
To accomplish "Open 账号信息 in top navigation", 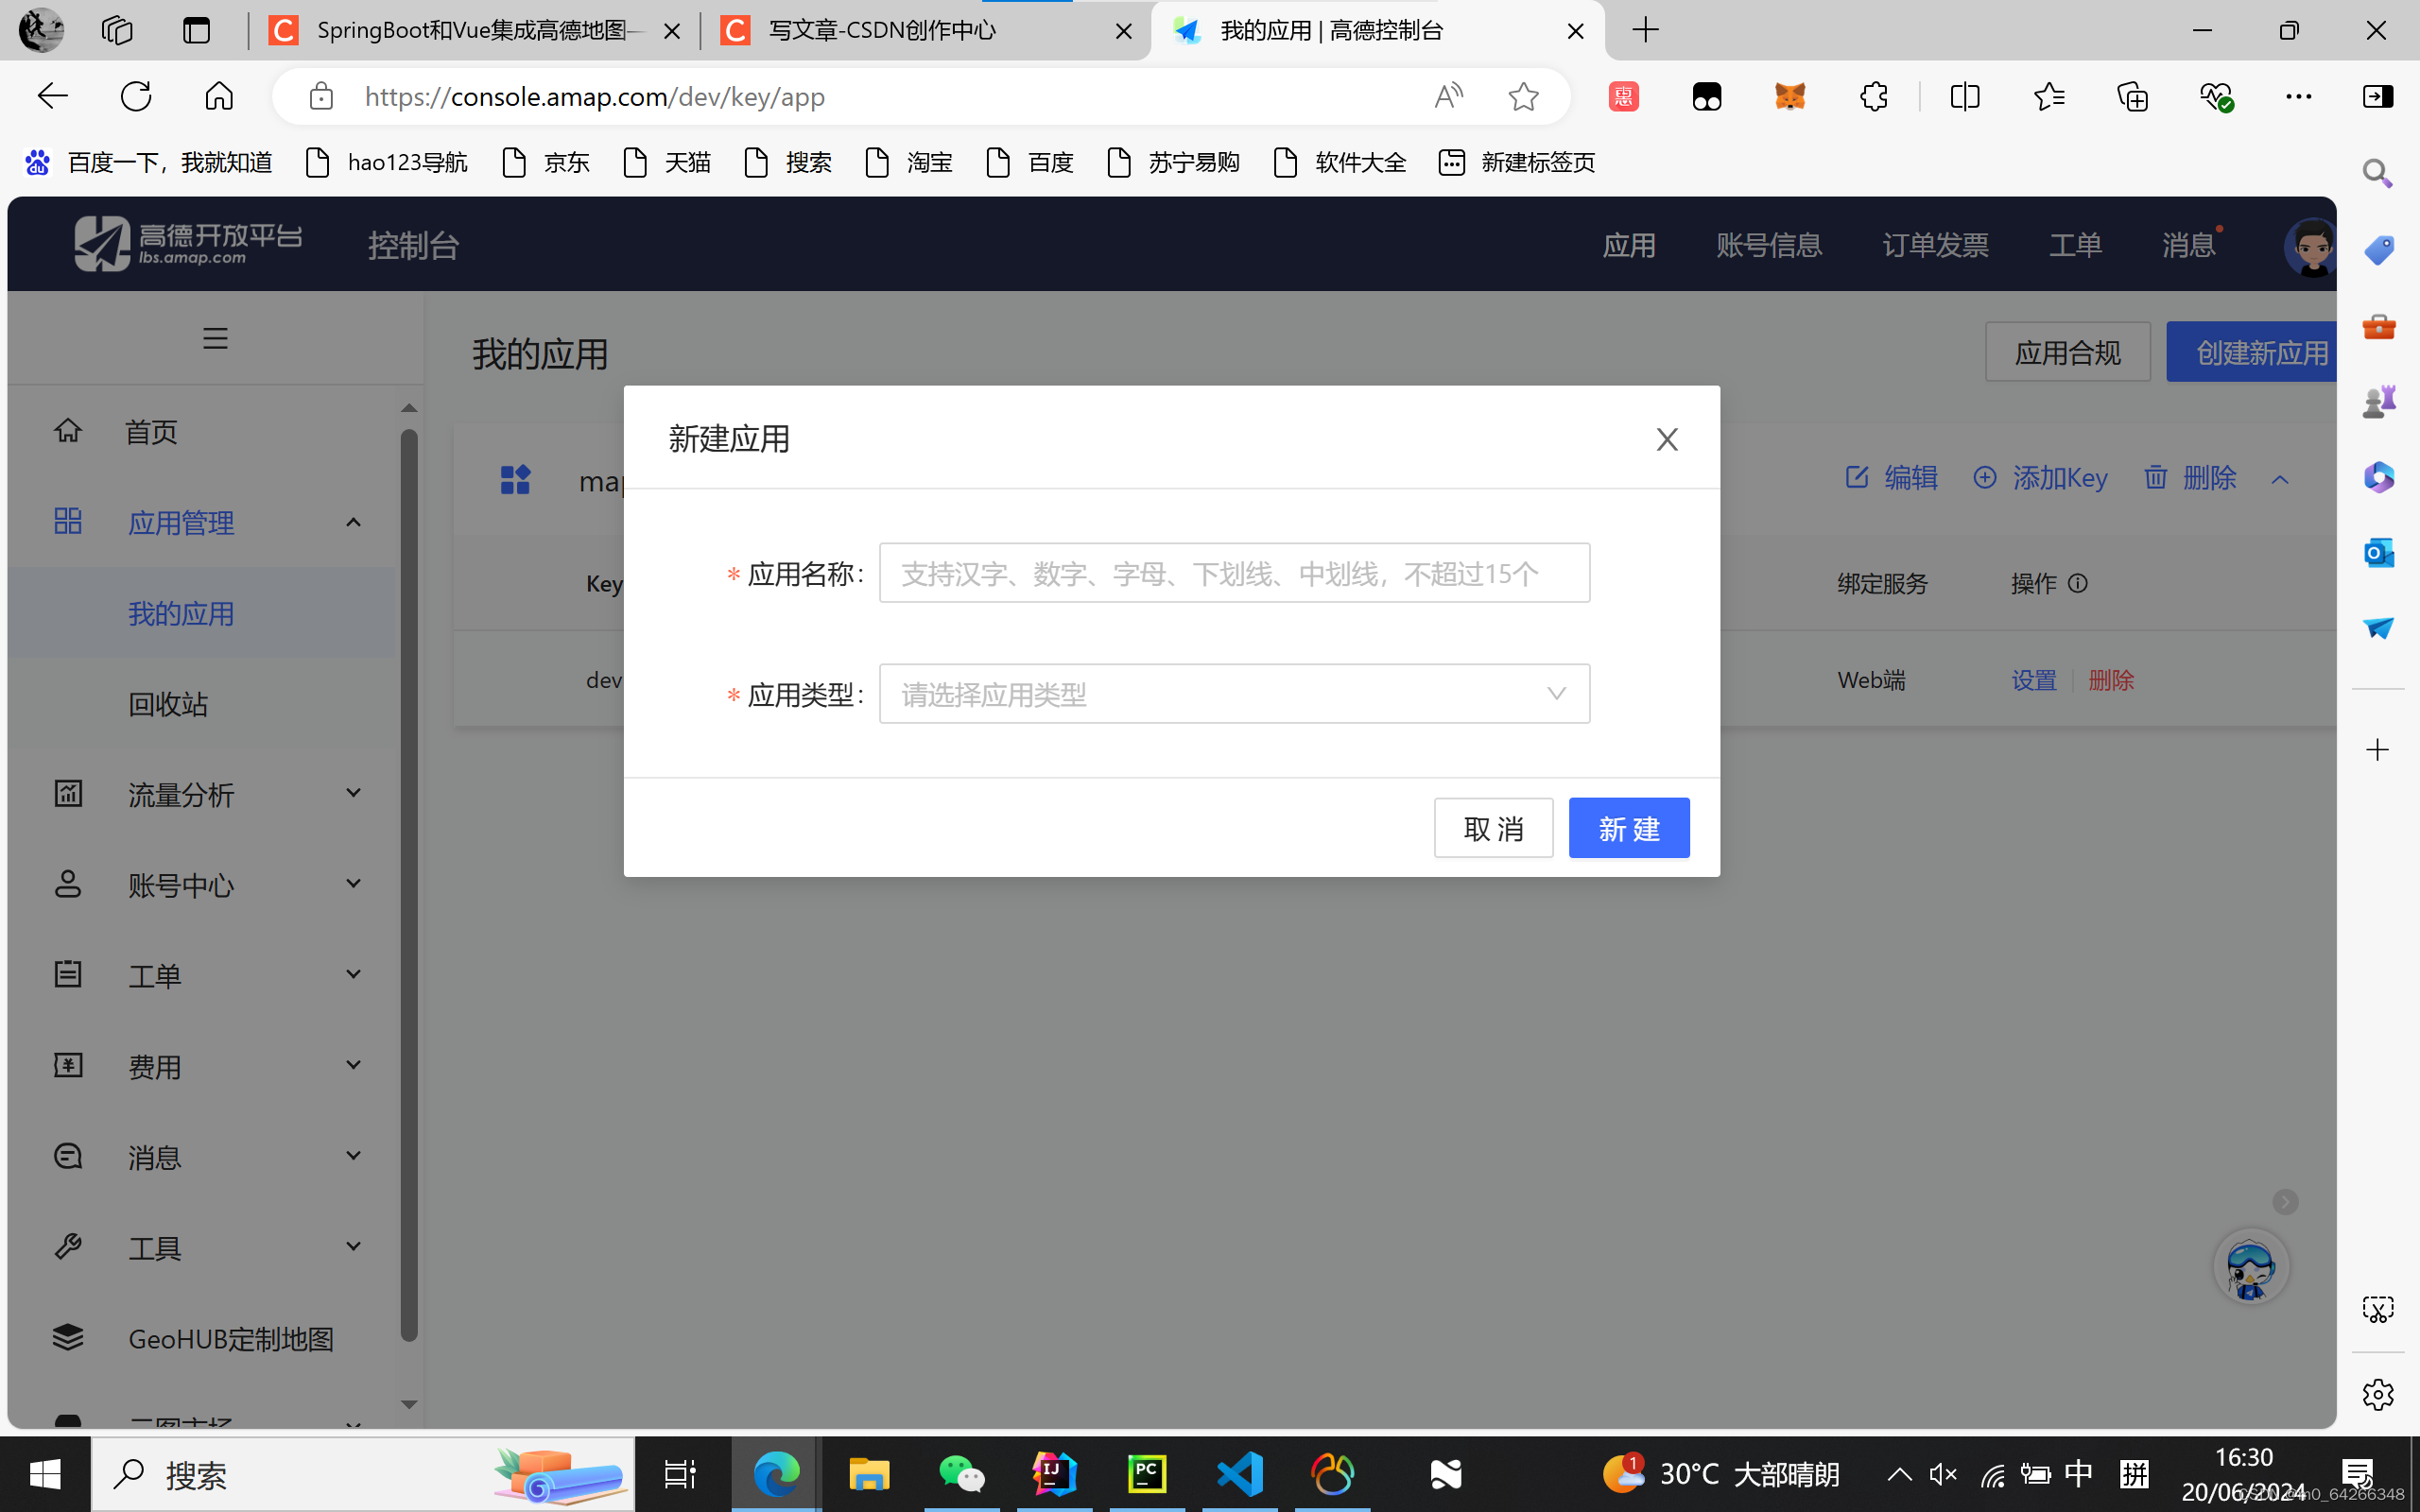I will pyautogui.click(x=1768, y=245).
